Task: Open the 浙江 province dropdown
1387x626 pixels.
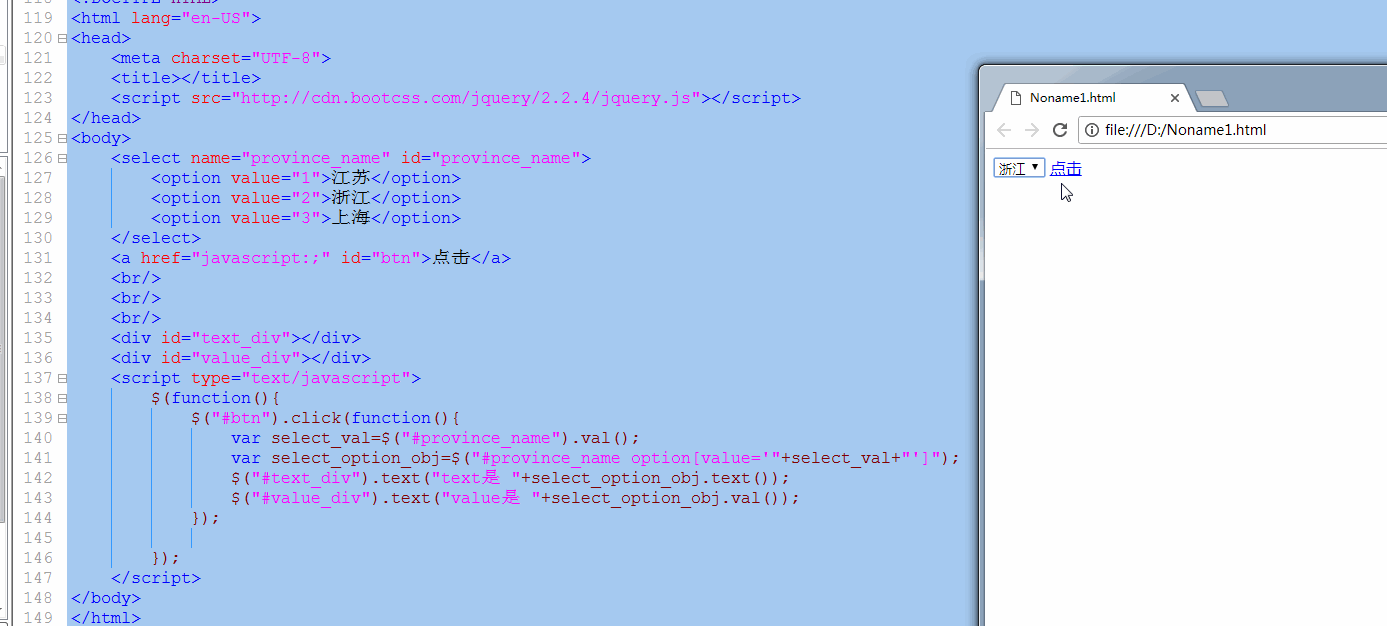Action: coord(1019,168)
